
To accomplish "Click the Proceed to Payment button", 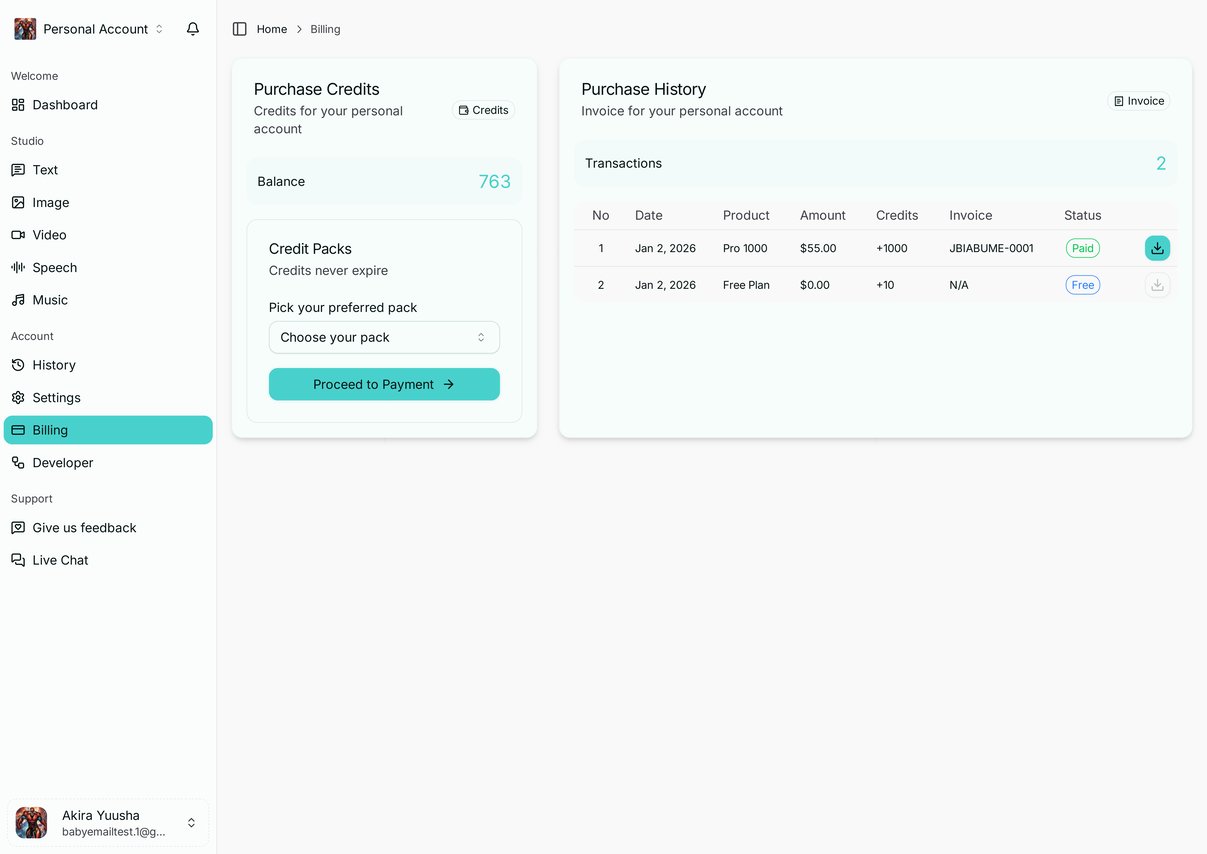I will 384,384.
